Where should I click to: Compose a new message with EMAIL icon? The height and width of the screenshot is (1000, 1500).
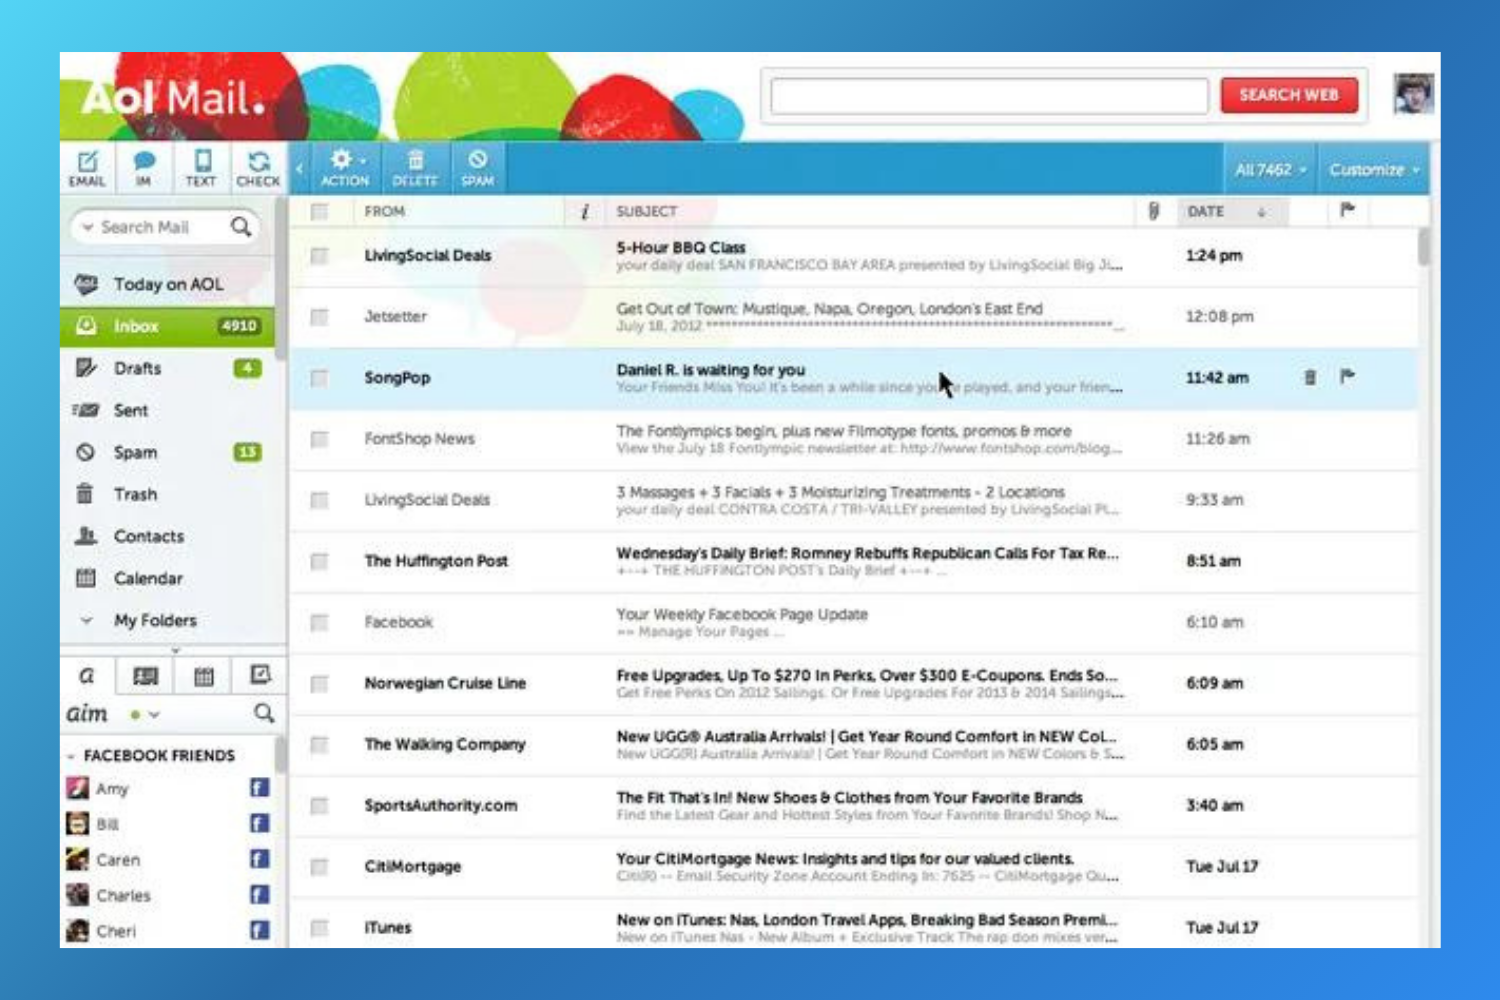tap(87, 168)
